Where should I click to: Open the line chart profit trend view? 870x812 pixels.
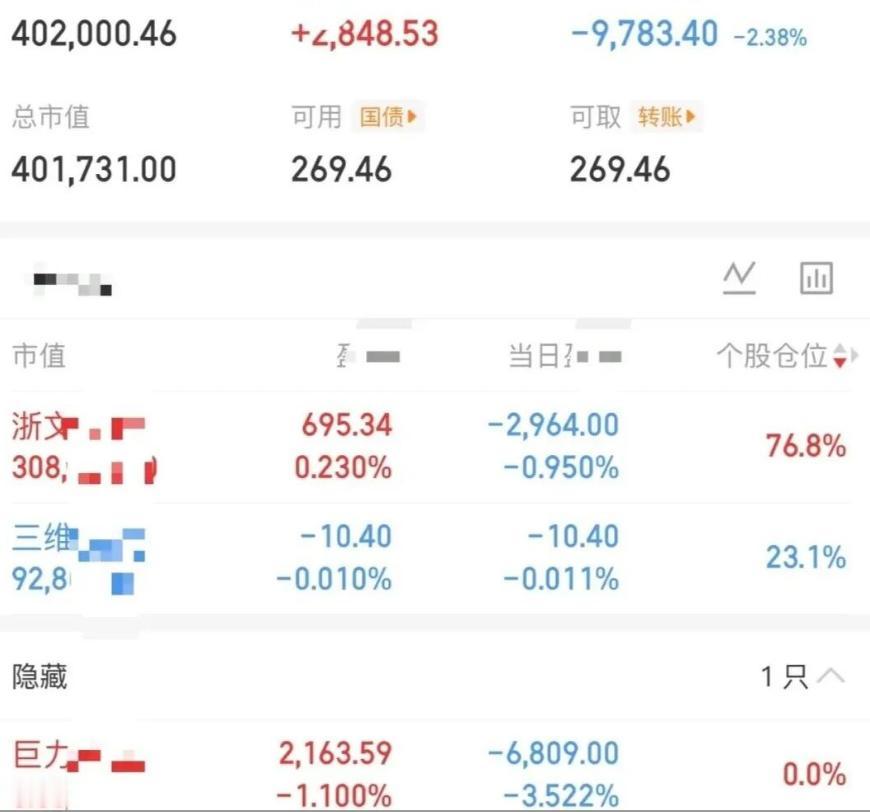pyautogui.click(x=738, y=279)
